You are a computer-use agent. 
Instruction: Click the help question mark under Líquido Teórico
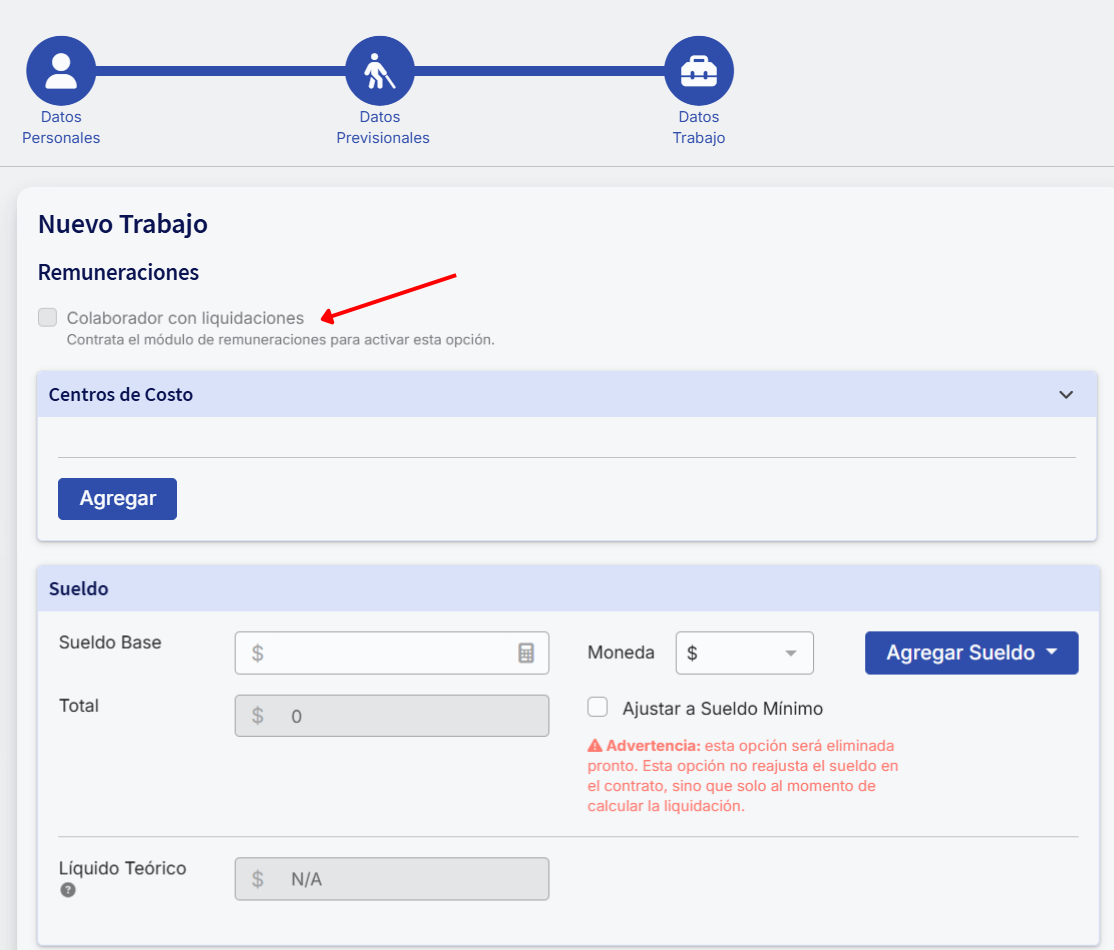(67, 889)
